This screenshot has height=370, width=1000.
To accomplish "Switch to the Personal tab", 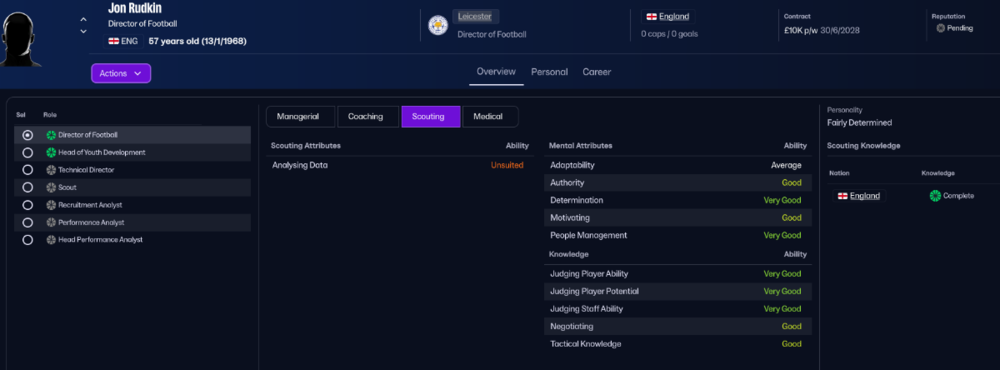I will pos(549,72).
